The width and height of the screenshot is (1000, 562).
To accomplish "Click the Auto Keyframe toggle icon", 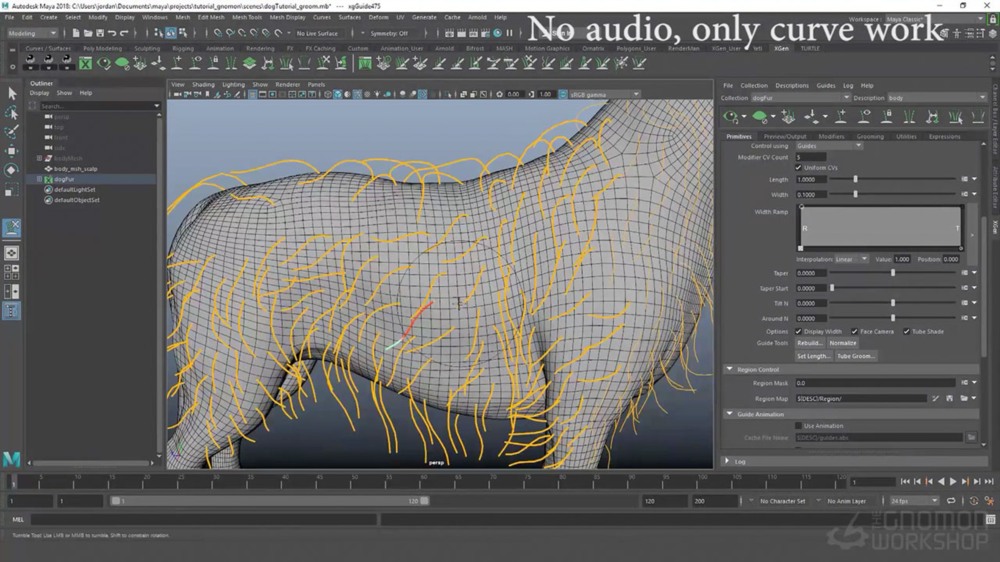I will [x=974, y=501].
